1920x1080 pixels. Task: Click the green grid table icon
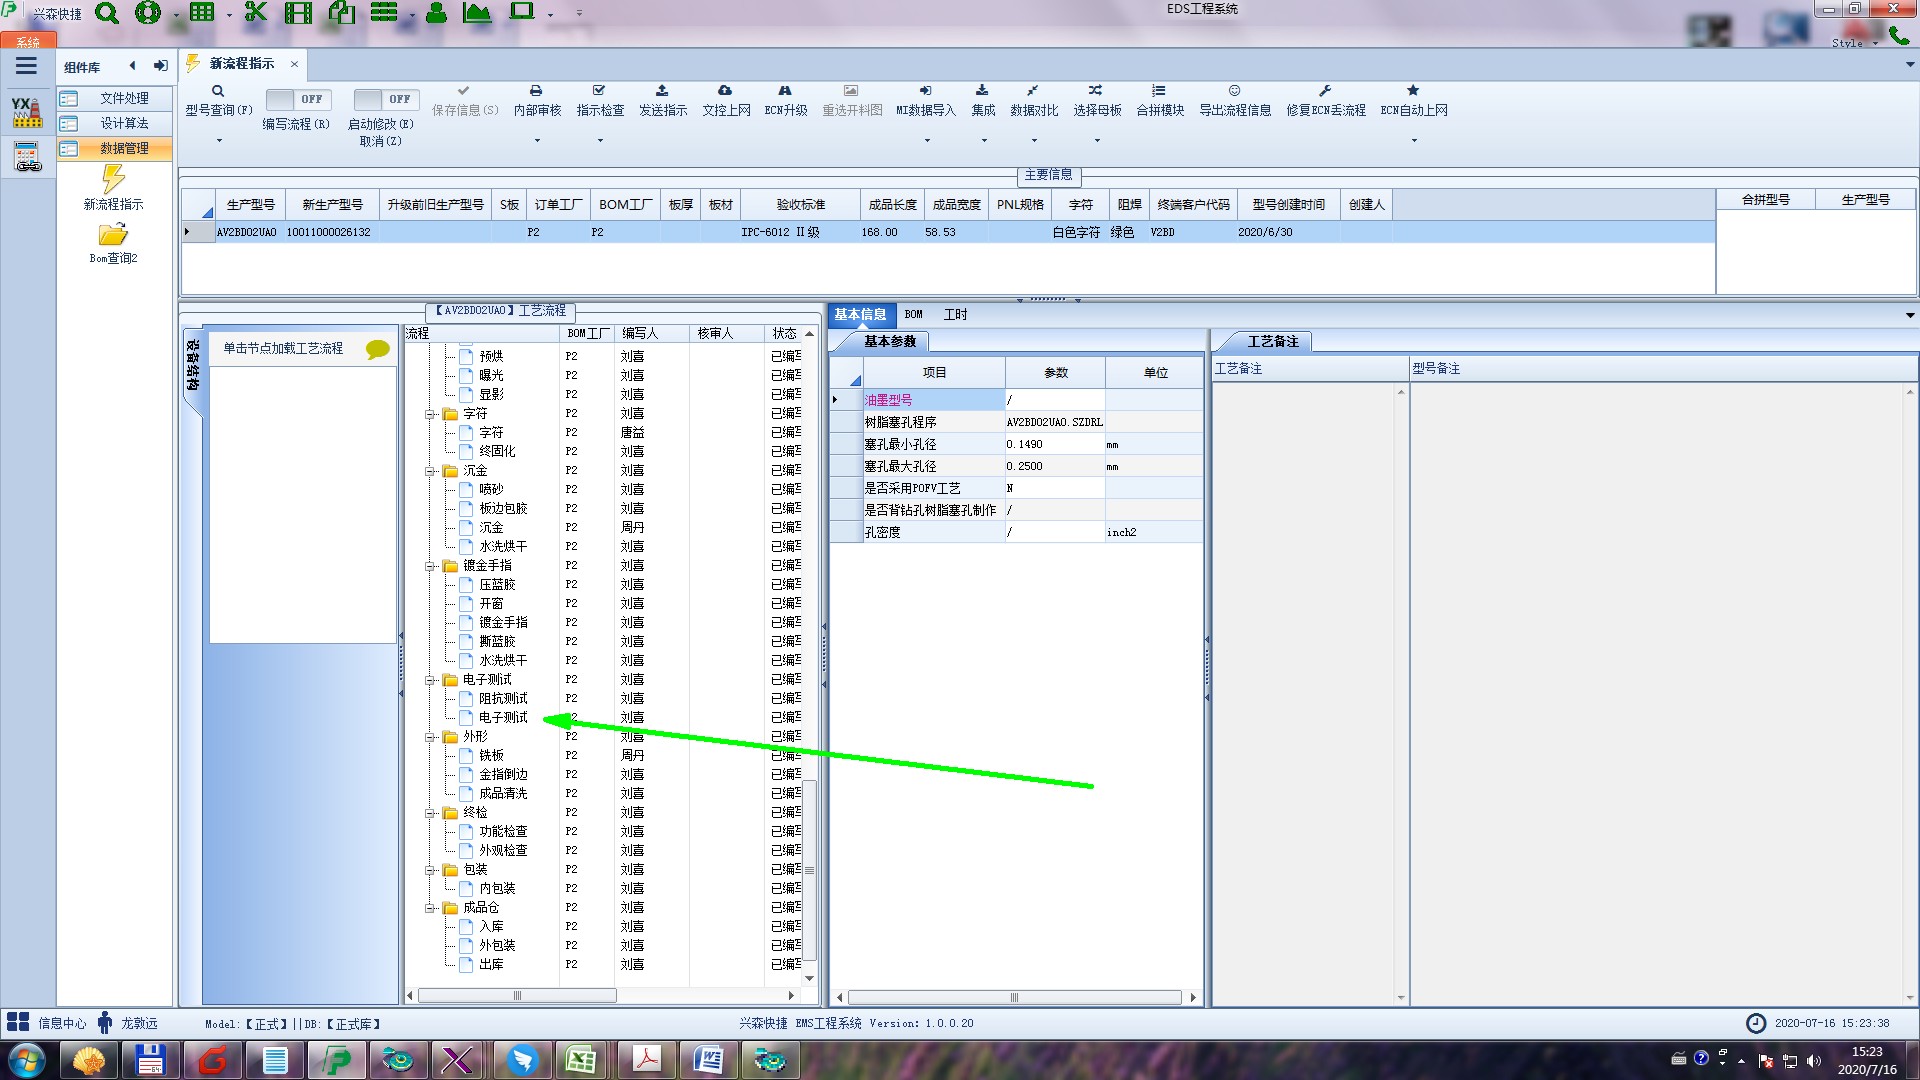tap(202, 13)
